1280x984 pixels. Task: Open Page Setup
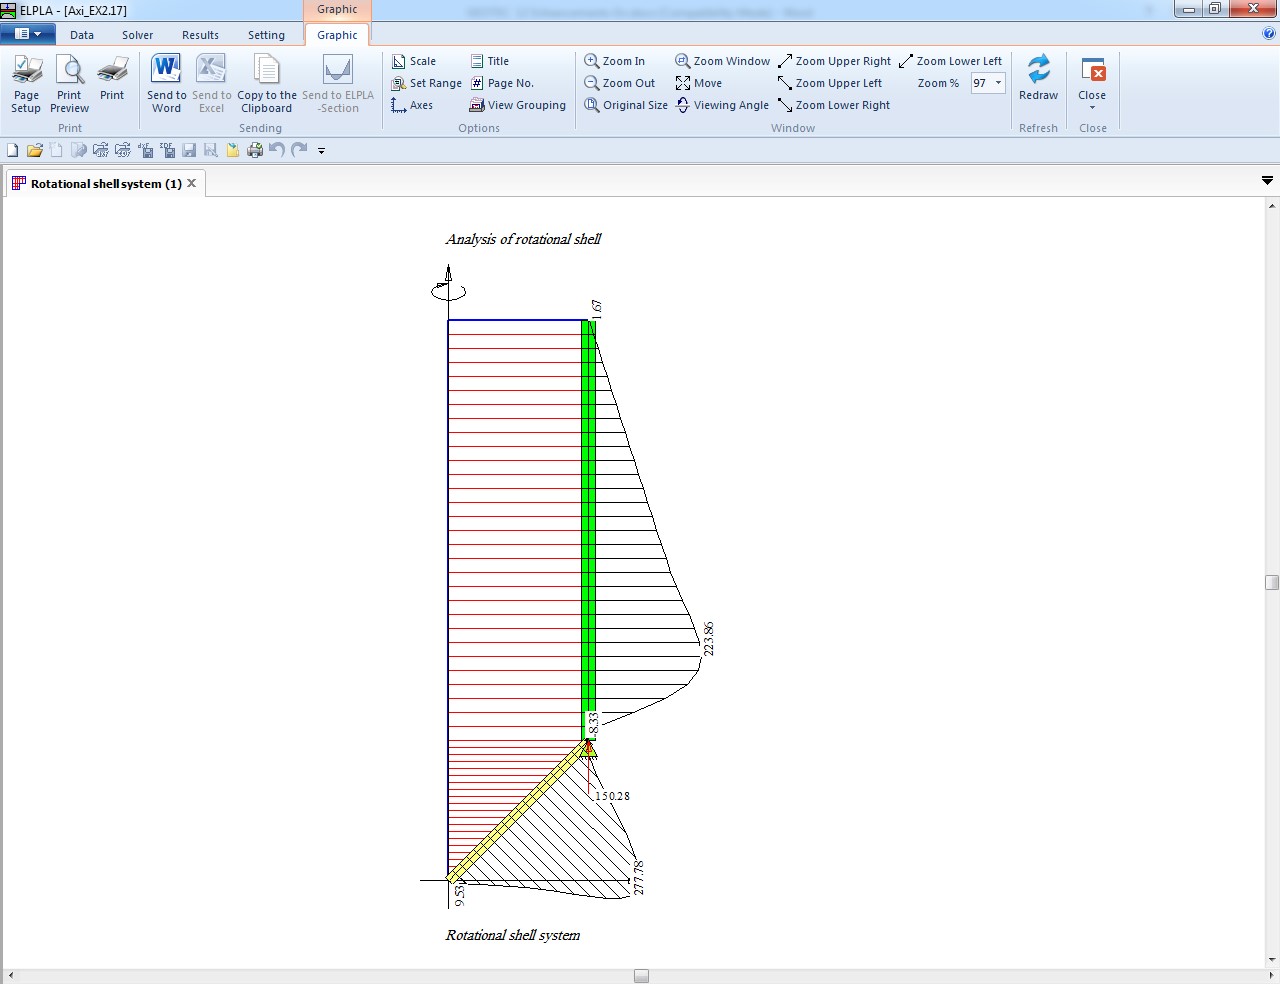tap(26, 84)
